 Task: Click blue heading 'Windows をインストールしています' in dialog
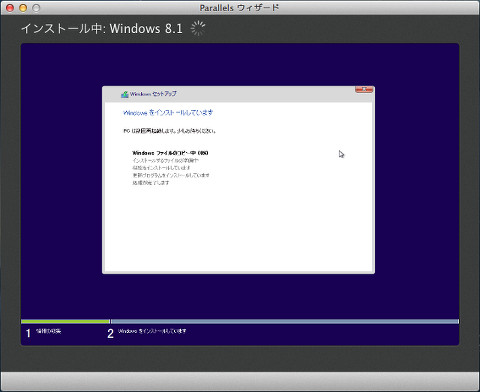168,113
